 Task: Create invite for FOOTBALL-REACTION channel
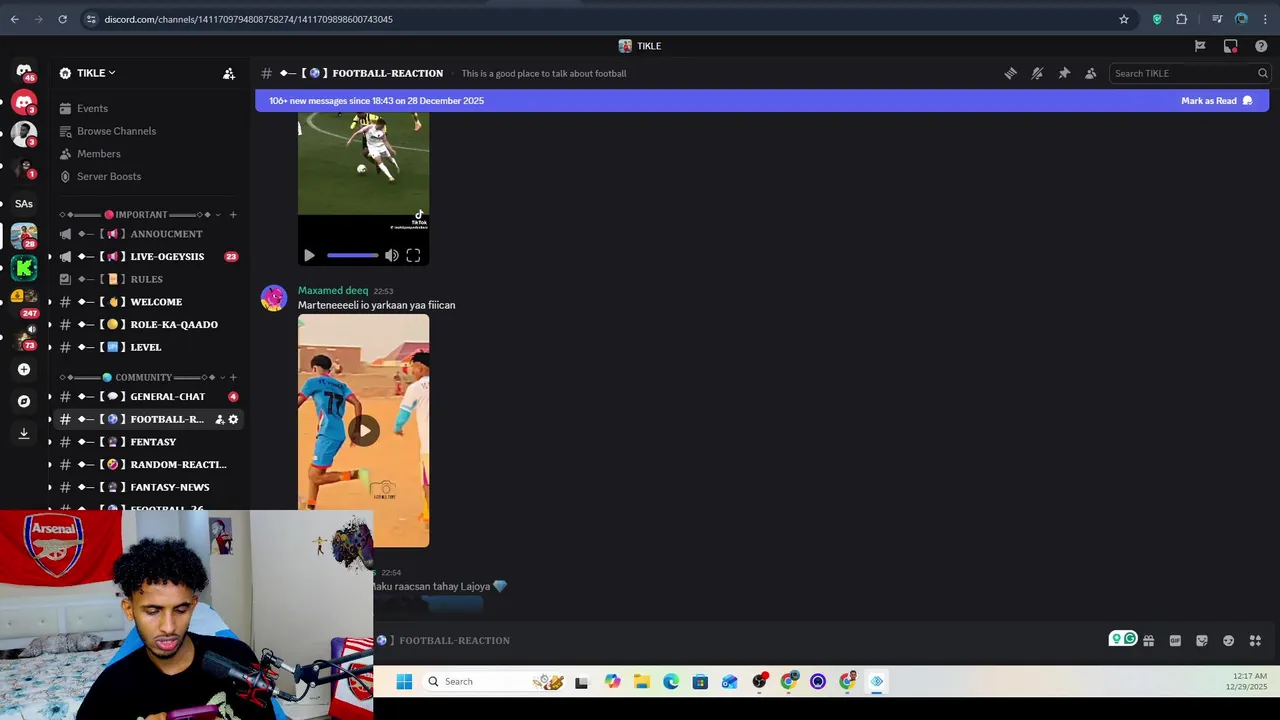pos(219,419)
